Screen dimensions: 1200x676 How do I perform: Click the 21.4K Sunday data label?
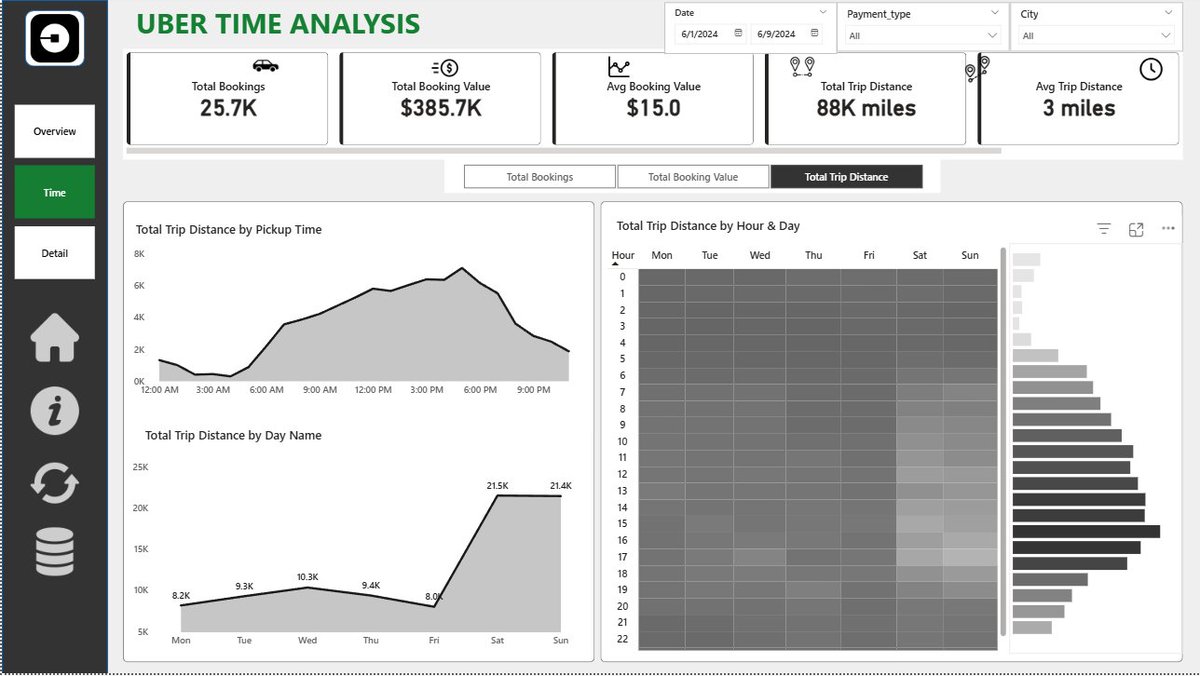coord(560,486)
